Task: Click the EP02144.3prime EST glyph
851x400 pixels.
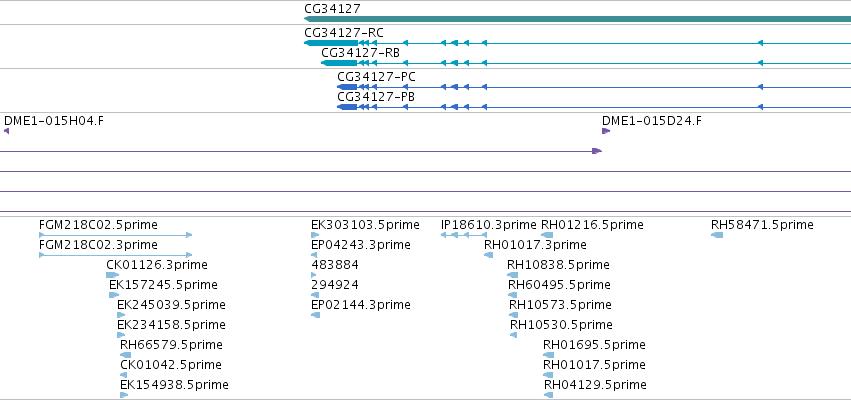Action: coord(315,315)
